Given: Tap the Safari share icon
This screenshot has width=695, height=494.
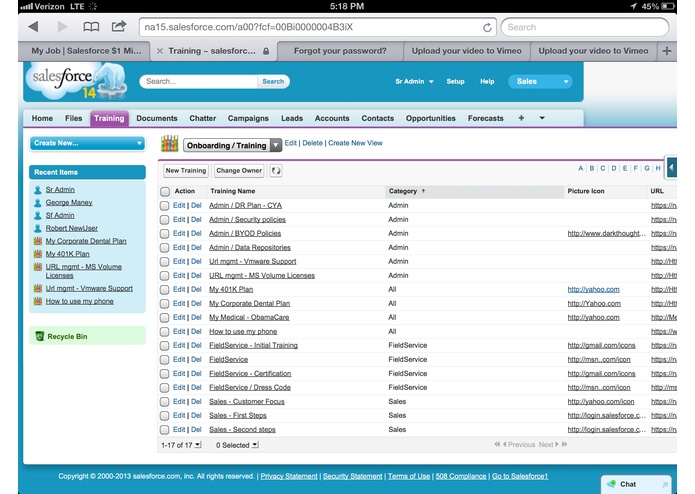Looking at the screenshot, I should coord(118,26).
